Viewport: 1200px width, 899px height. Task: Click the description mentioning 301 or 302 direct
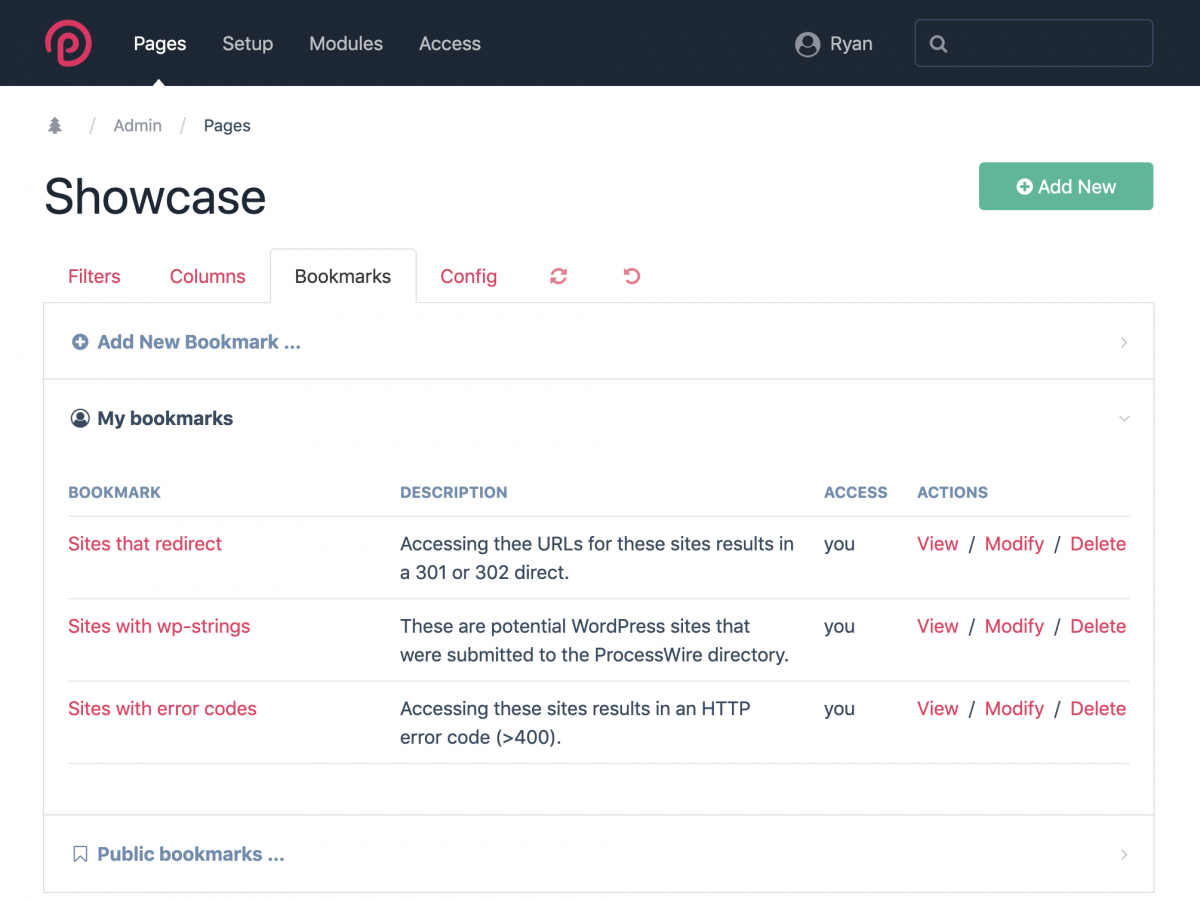click(x=597, y=558)
